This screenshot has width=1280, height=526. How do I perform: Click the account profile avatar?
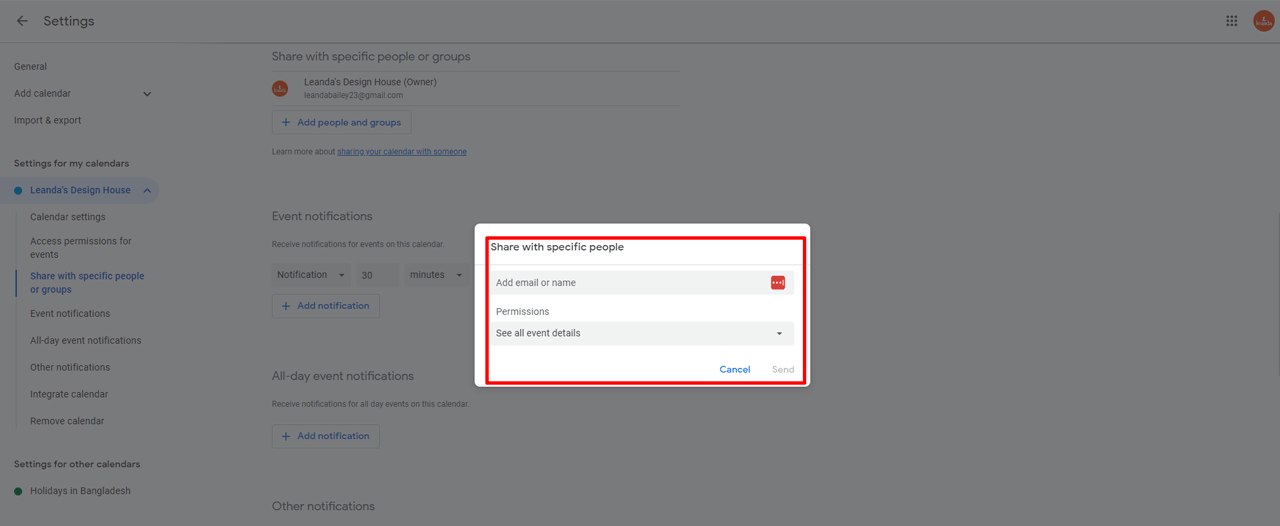click(x=1263, y=21)
